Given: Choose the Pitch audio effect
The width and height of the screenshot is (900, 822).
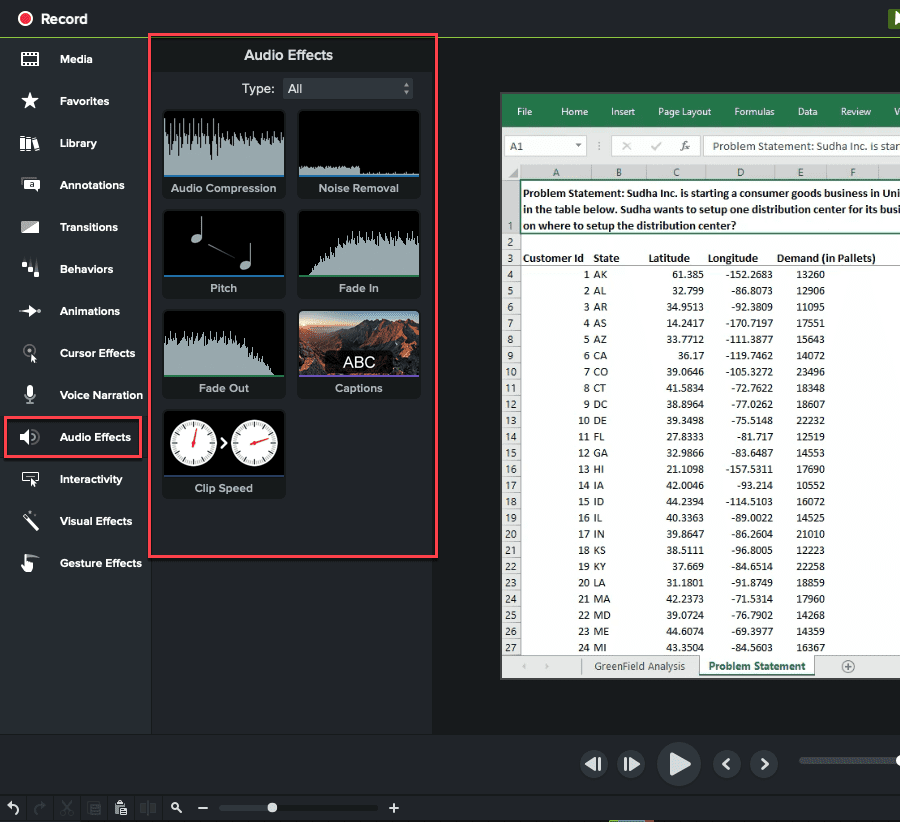Looking at the screenshot, I should click(223, 253).
